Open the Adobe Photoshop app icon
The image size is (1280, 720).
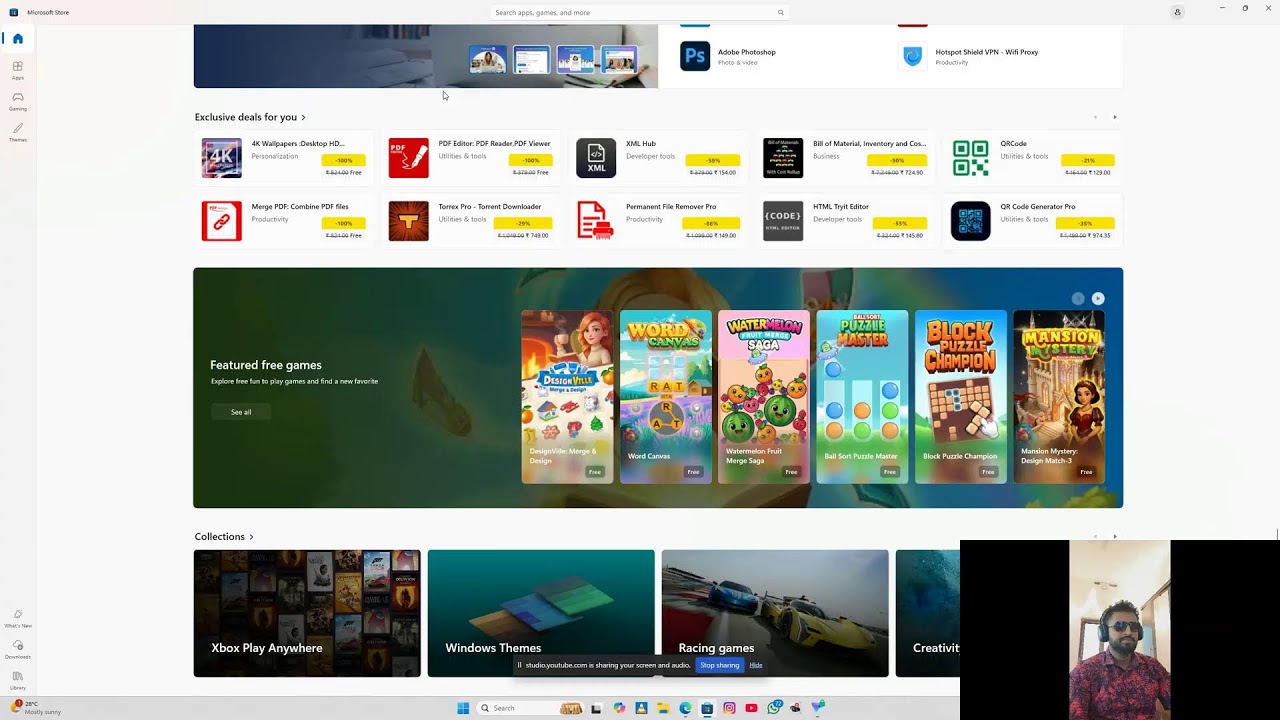[x=695, y=56]
